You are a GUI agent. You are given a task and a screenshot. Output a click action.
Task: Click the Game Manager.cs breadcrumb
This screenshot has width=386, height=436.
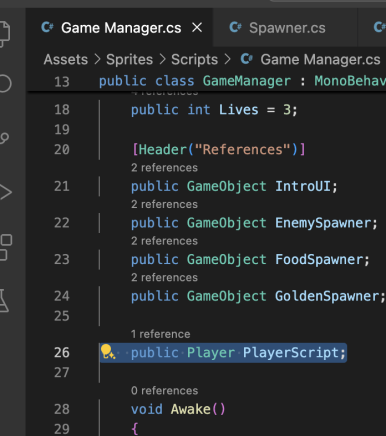click(320, 60)
